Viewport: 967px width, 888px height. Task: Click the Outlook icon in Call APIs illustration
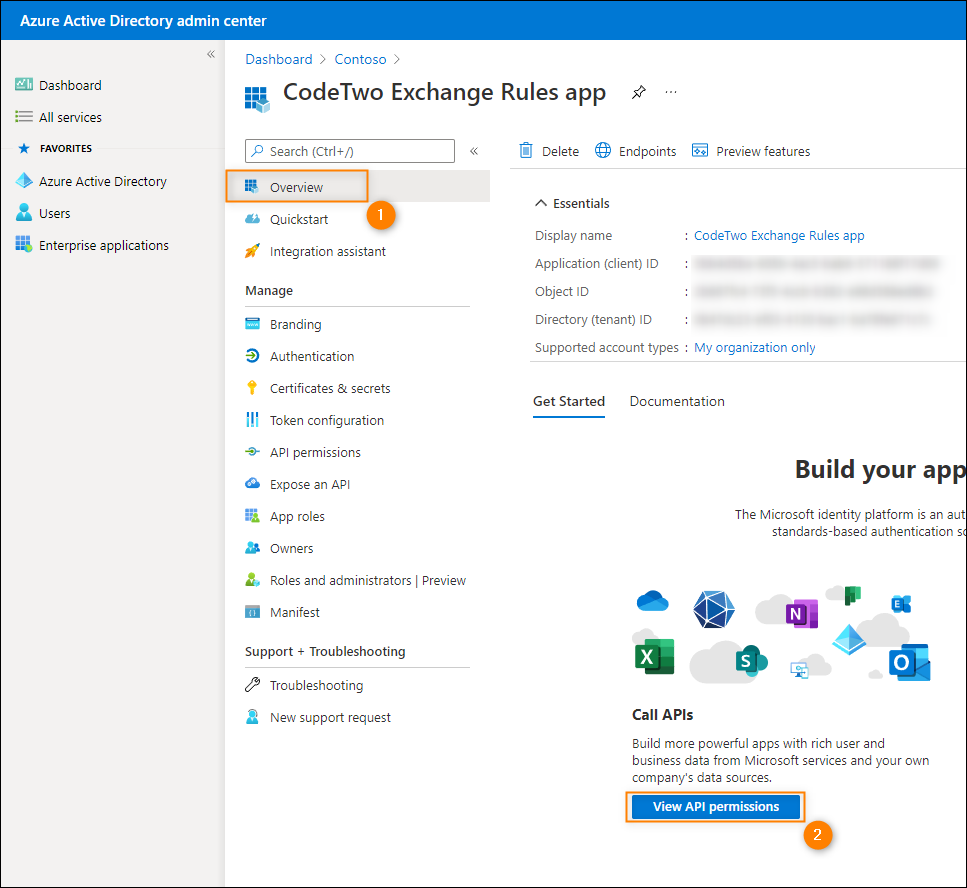click(x=909, y=663)
